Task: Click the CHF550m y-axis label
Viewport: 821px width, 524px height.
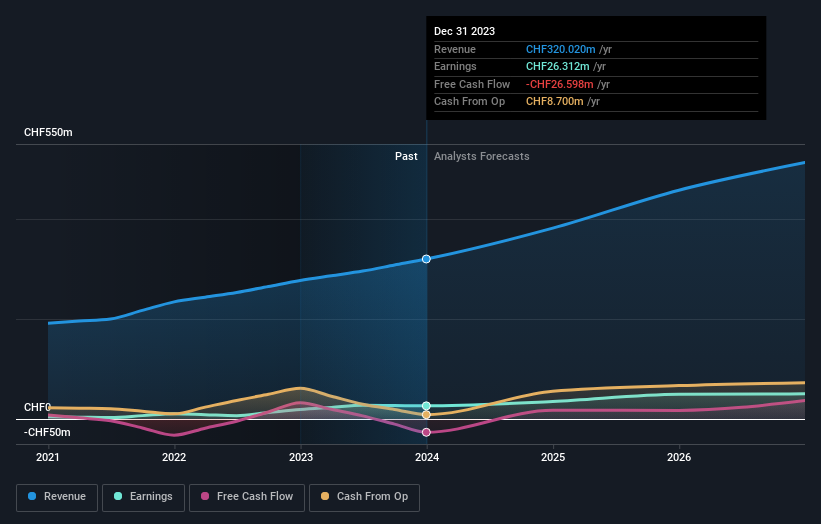Action: 48,132
